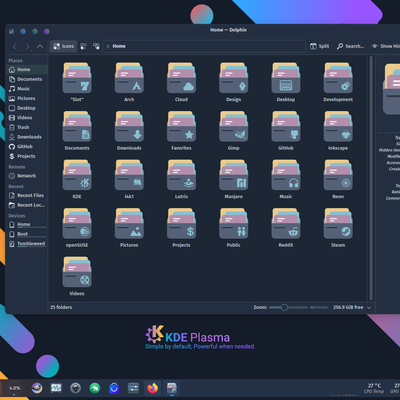This screenshot has width=400, height=400.
Task: Select the Development folder icon
Action: pos(338,78)
